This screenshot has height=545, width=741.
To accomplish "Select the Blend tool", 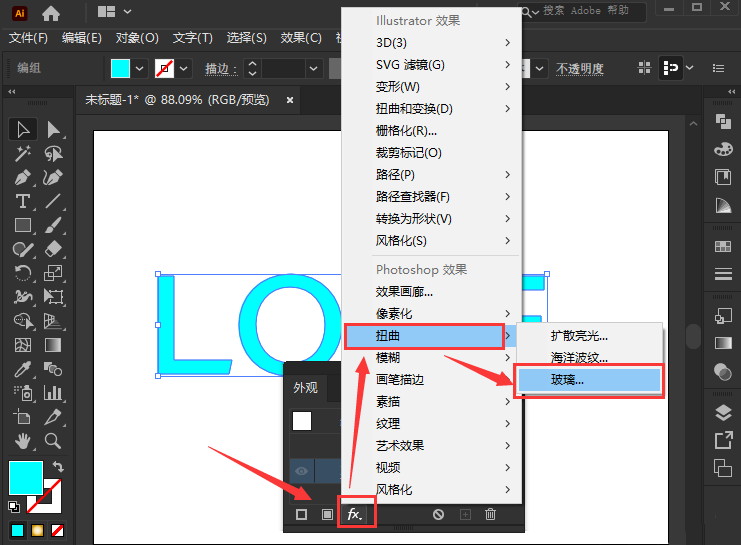I will click(53, 369).
